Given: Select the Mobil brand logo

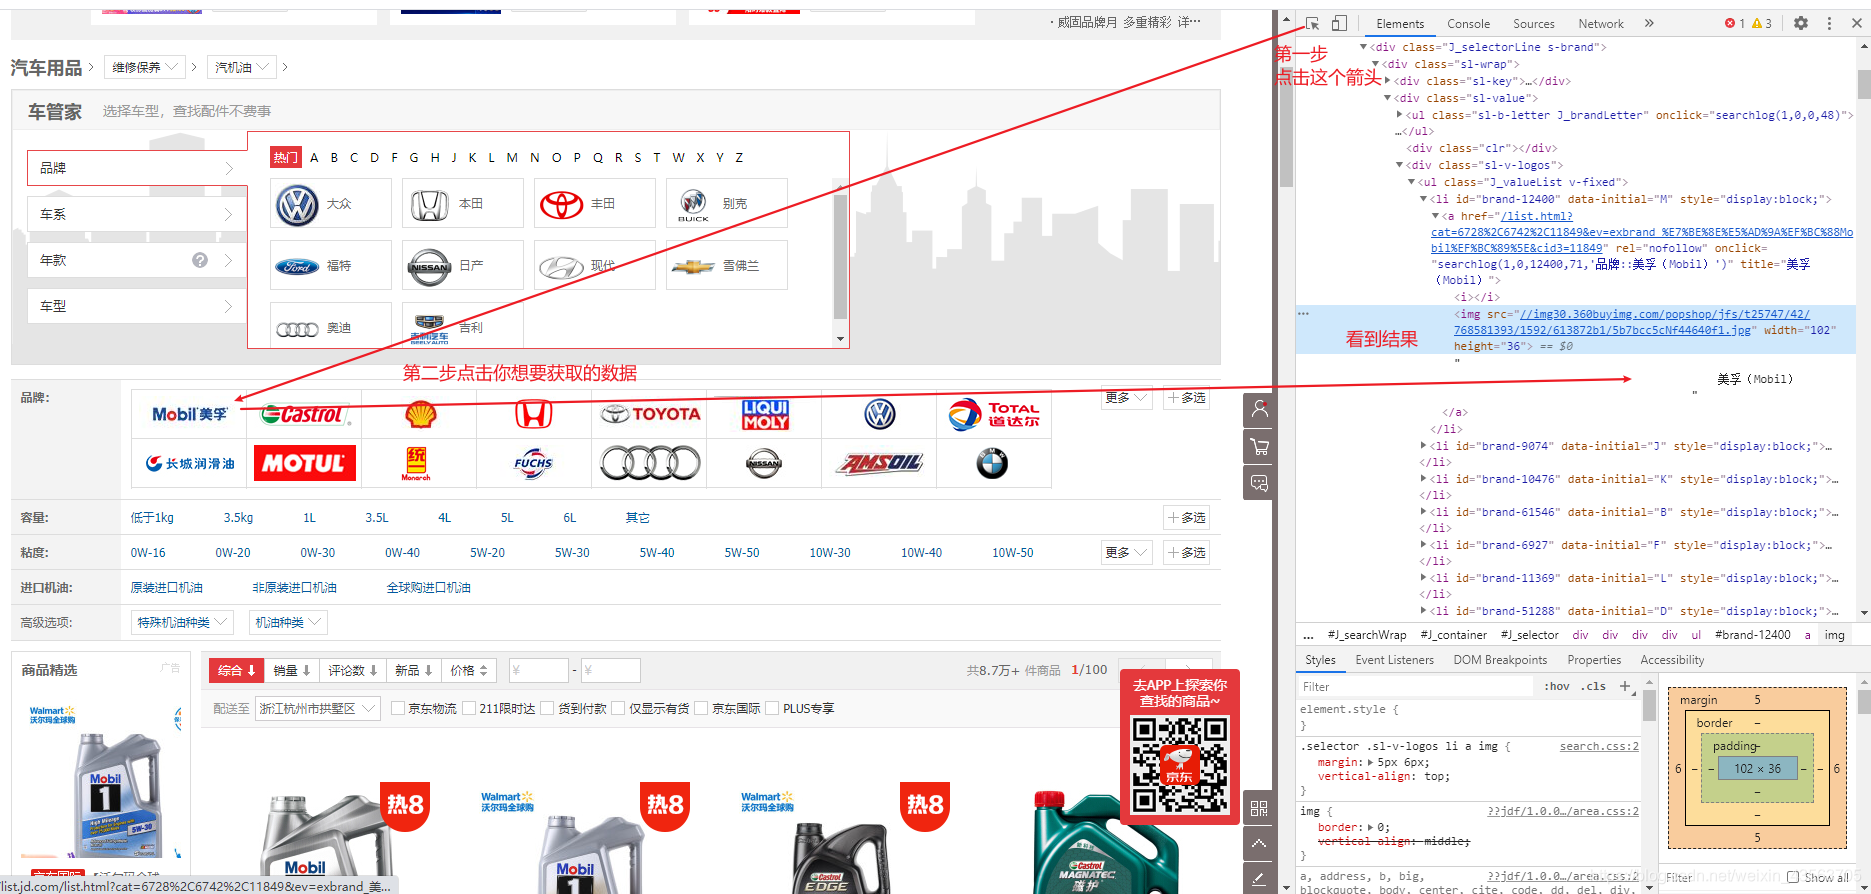Looking at the screenshot, I should 190,414.
